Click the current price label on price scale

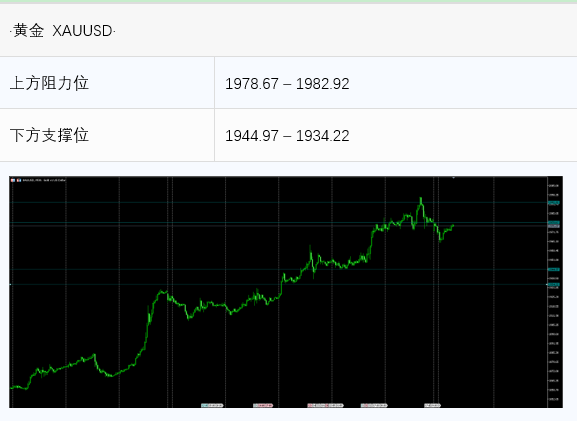coord(554,226)
